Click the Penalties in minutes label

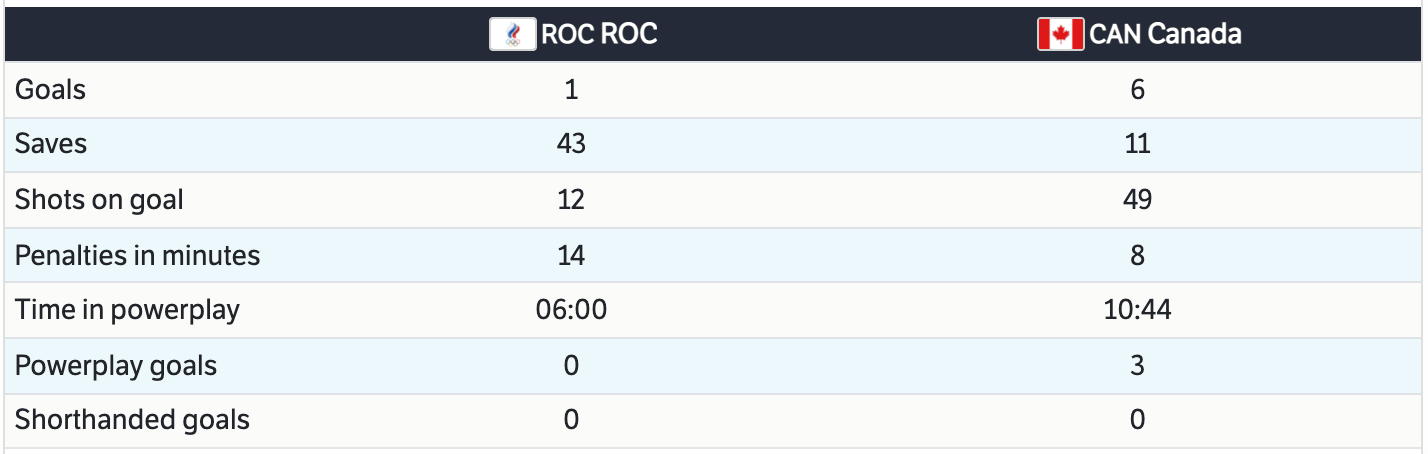click(137, 256)
